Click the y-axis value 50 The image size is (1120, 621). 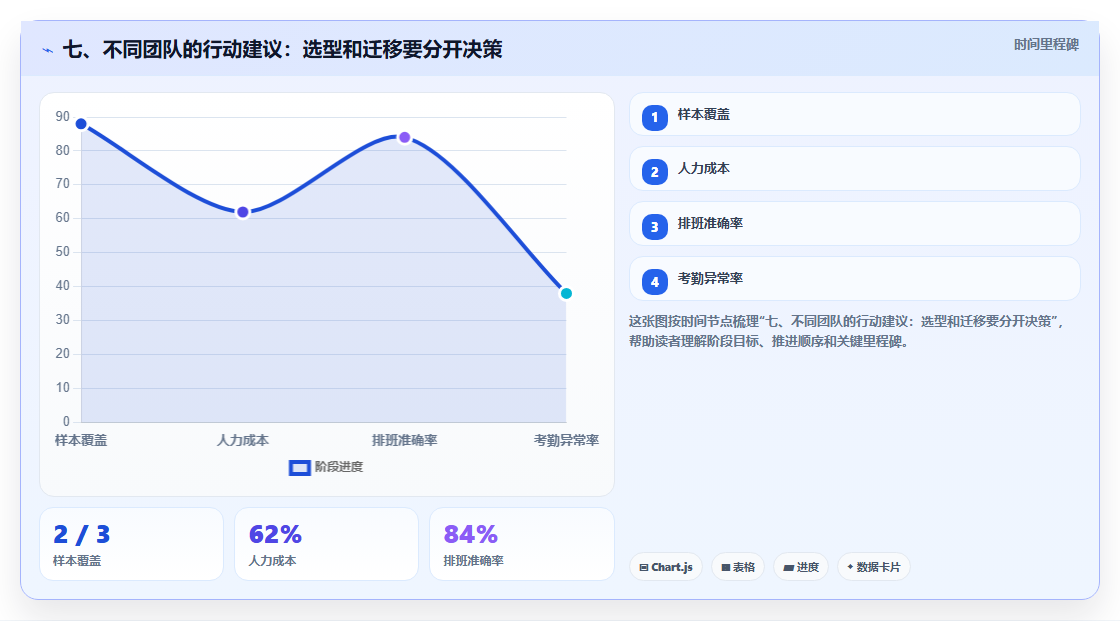(x=63, y=252)
